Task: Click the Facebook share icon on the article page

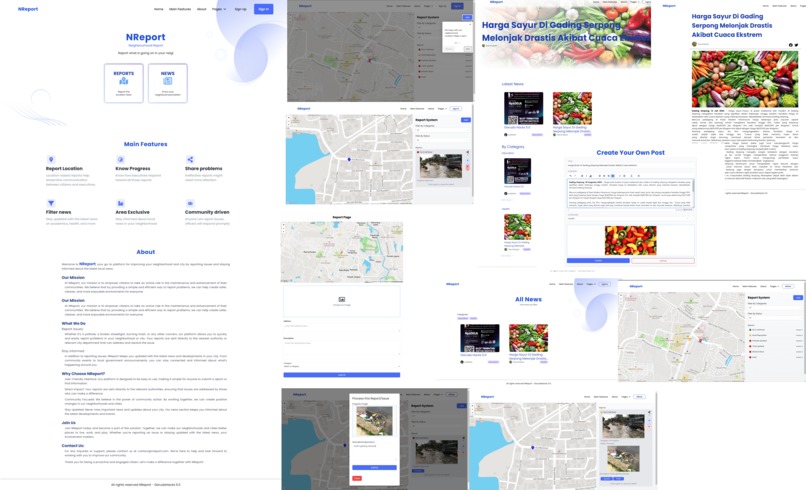Action: click(x=791, y=45)
